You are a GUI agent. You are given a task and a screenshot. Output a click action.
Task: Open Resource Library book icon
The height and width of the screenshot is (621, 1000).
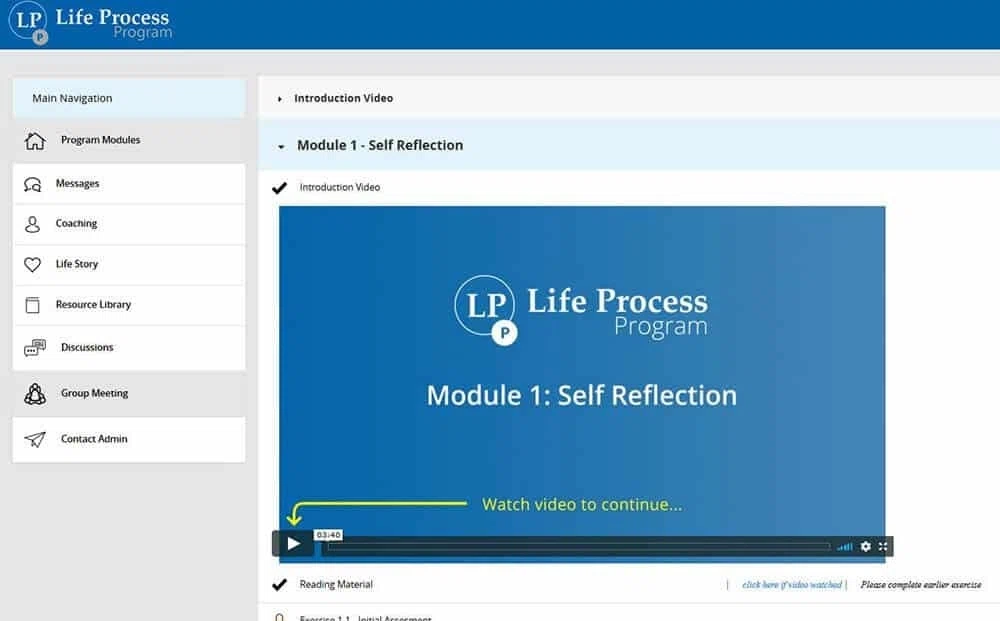click(33, 305)
